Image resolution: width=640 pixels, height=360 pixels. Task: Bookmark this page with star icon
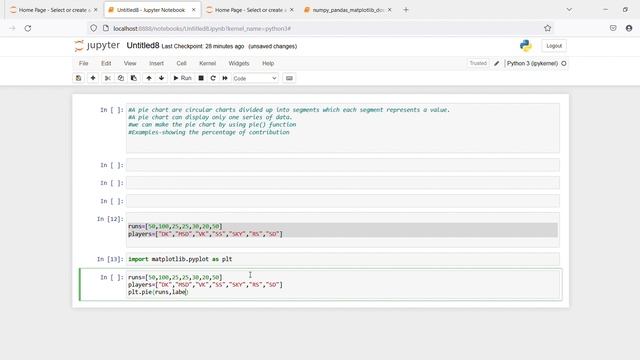pyautogui.click(x=547, y=28)
